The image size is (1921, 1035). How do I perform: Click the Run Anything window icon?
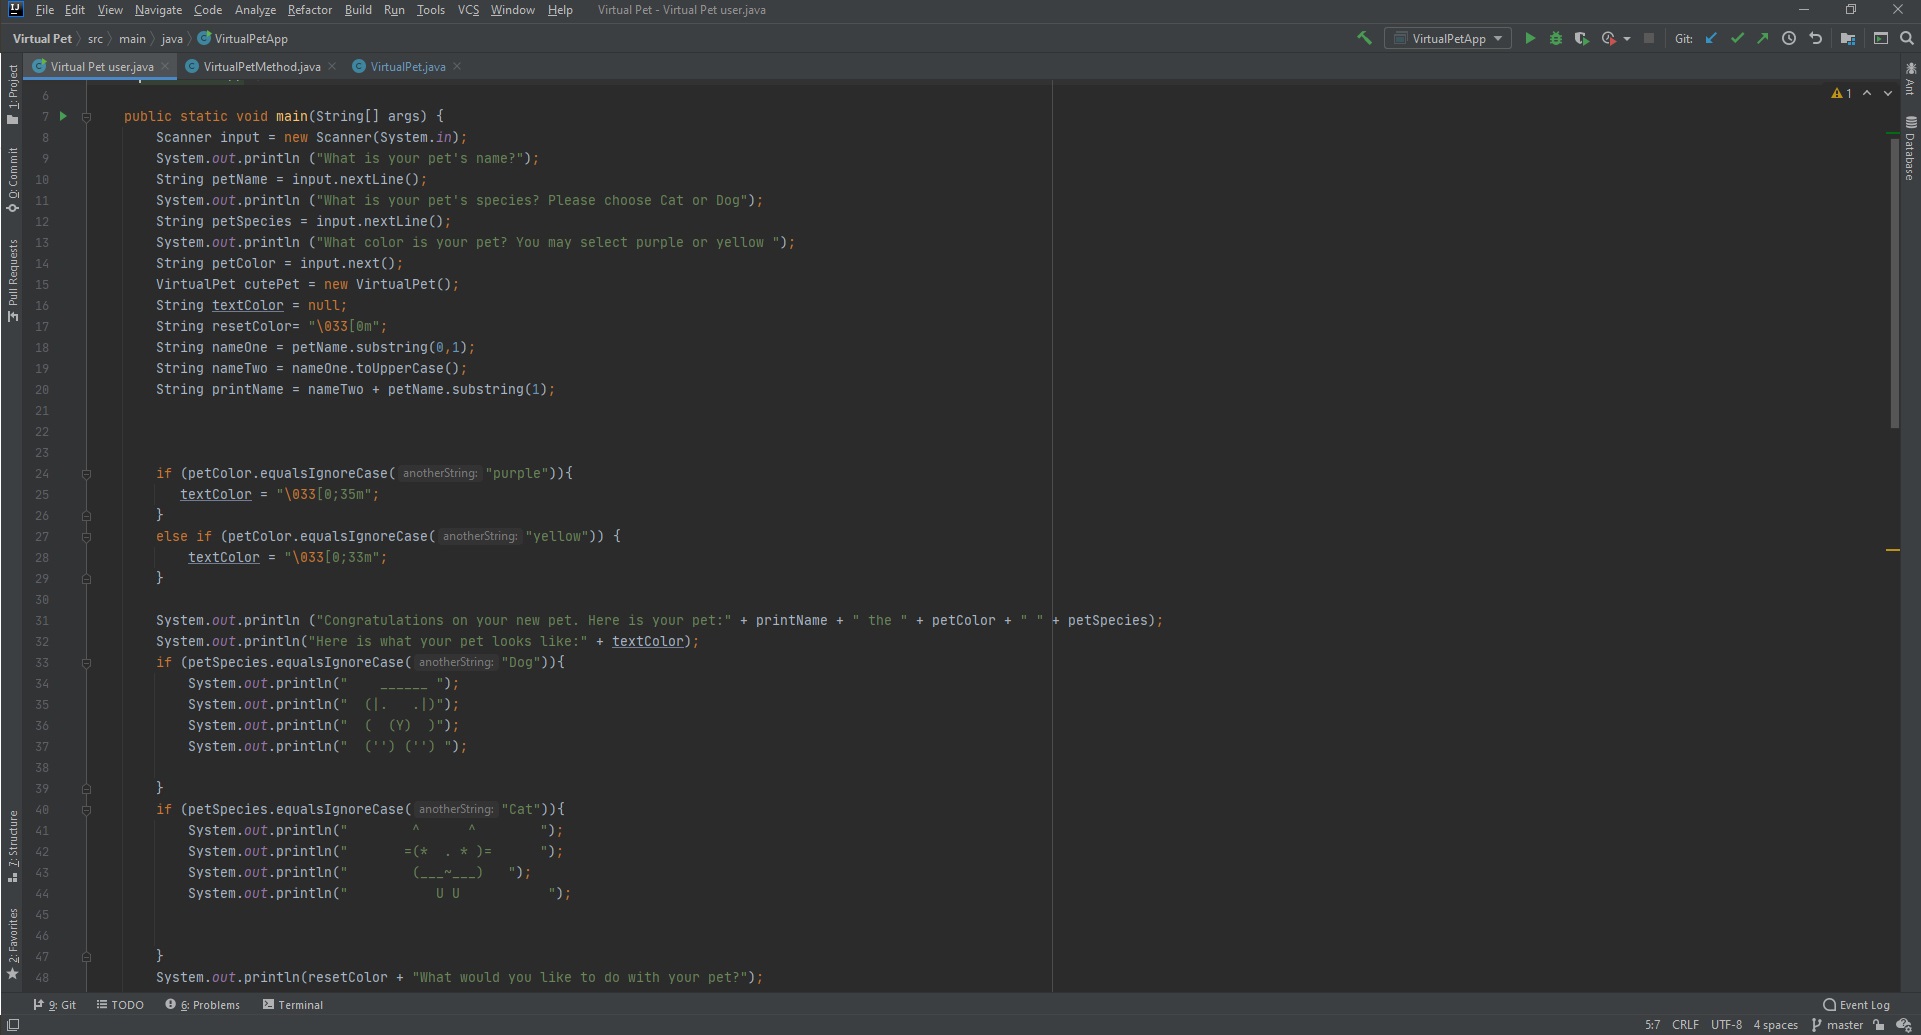pos(1880,38)
